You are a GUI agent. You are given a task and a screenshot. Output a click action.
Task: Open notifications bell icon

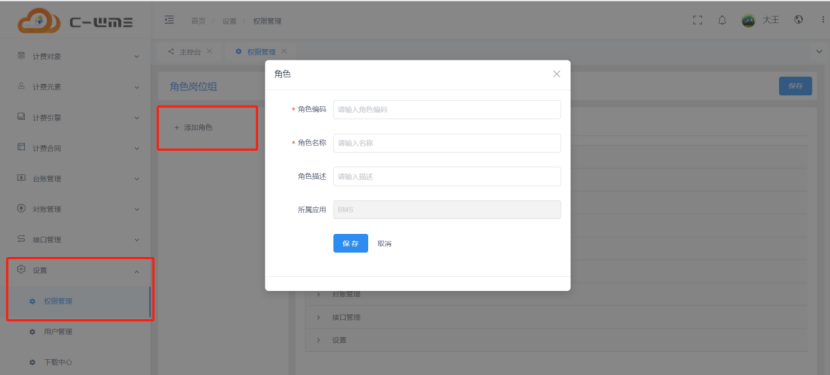[722, 20]
